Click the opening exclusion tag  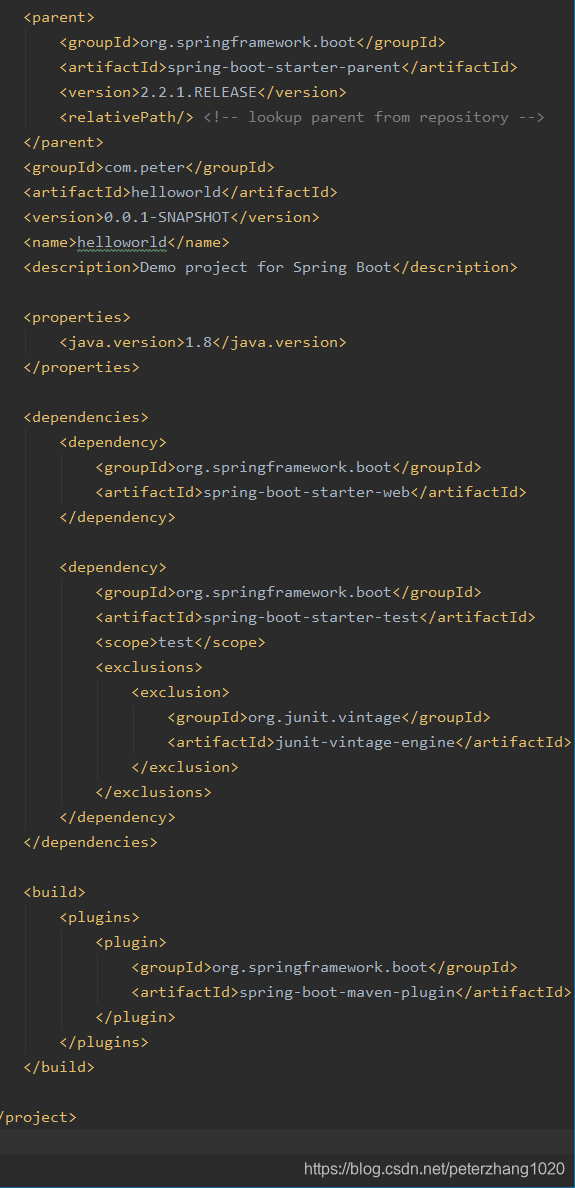(180, 692)
